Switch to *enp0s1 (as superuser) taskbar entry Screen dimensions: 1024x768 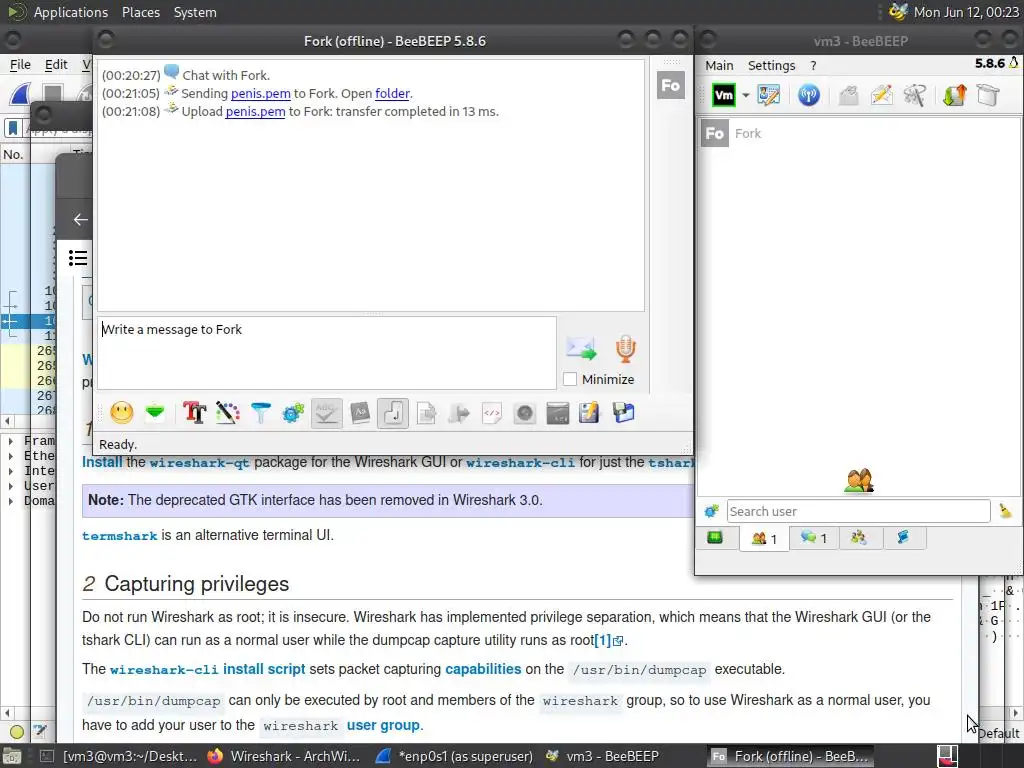coord(455,756)
